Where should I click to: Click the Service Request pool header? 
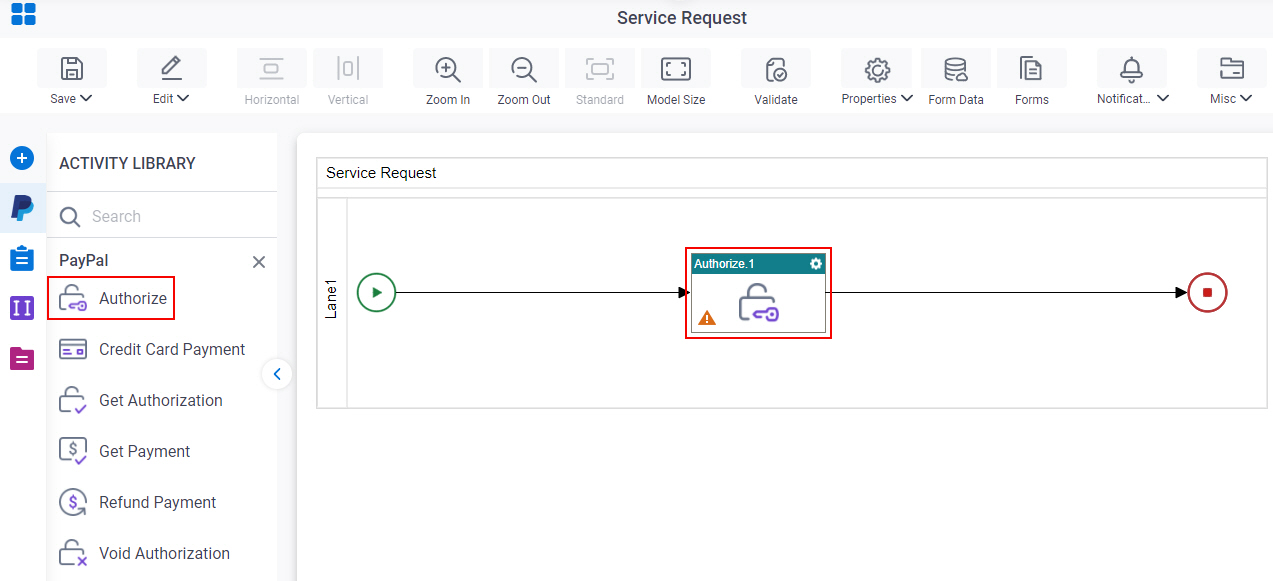coord(791,173)
